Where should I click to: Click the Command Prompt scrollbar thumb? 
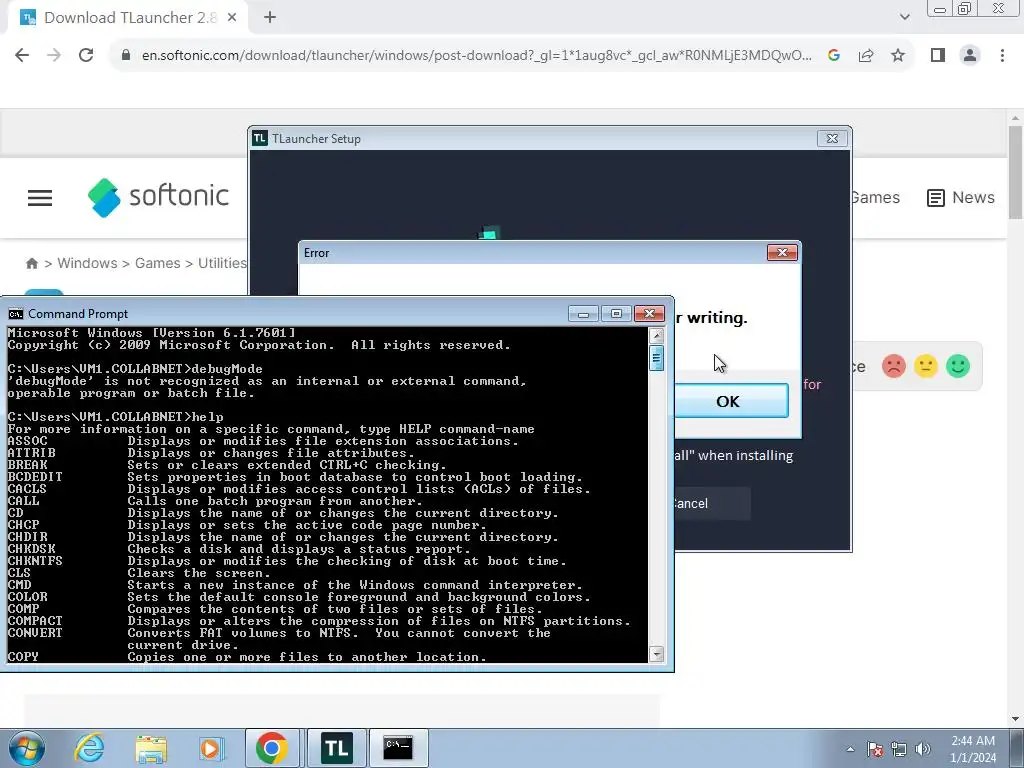point(656,358)
